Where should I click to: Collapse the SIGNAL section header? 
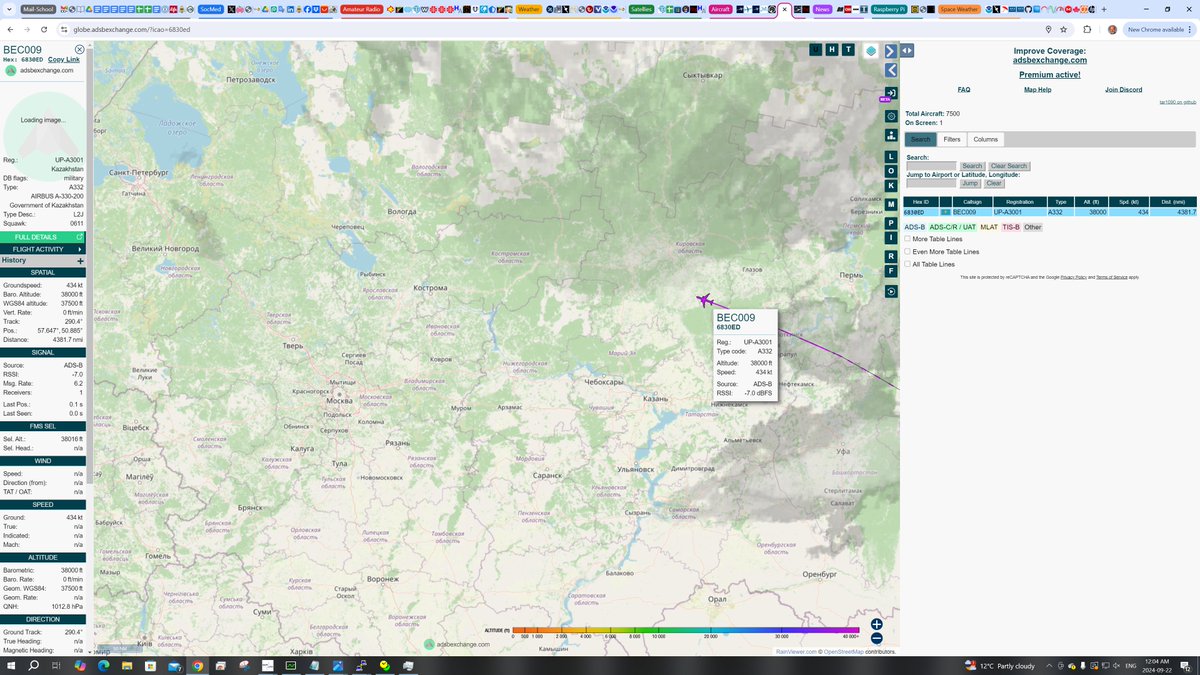point(43,352)
